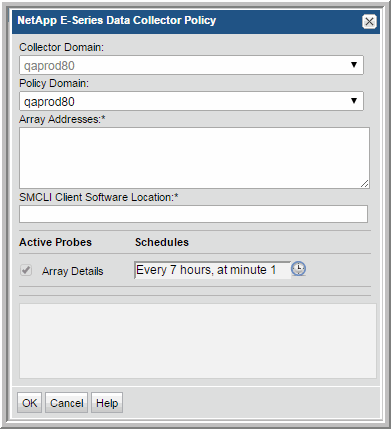
Task: Select the Policy Domain qaprod80 combo box
Action: [191, 101]
